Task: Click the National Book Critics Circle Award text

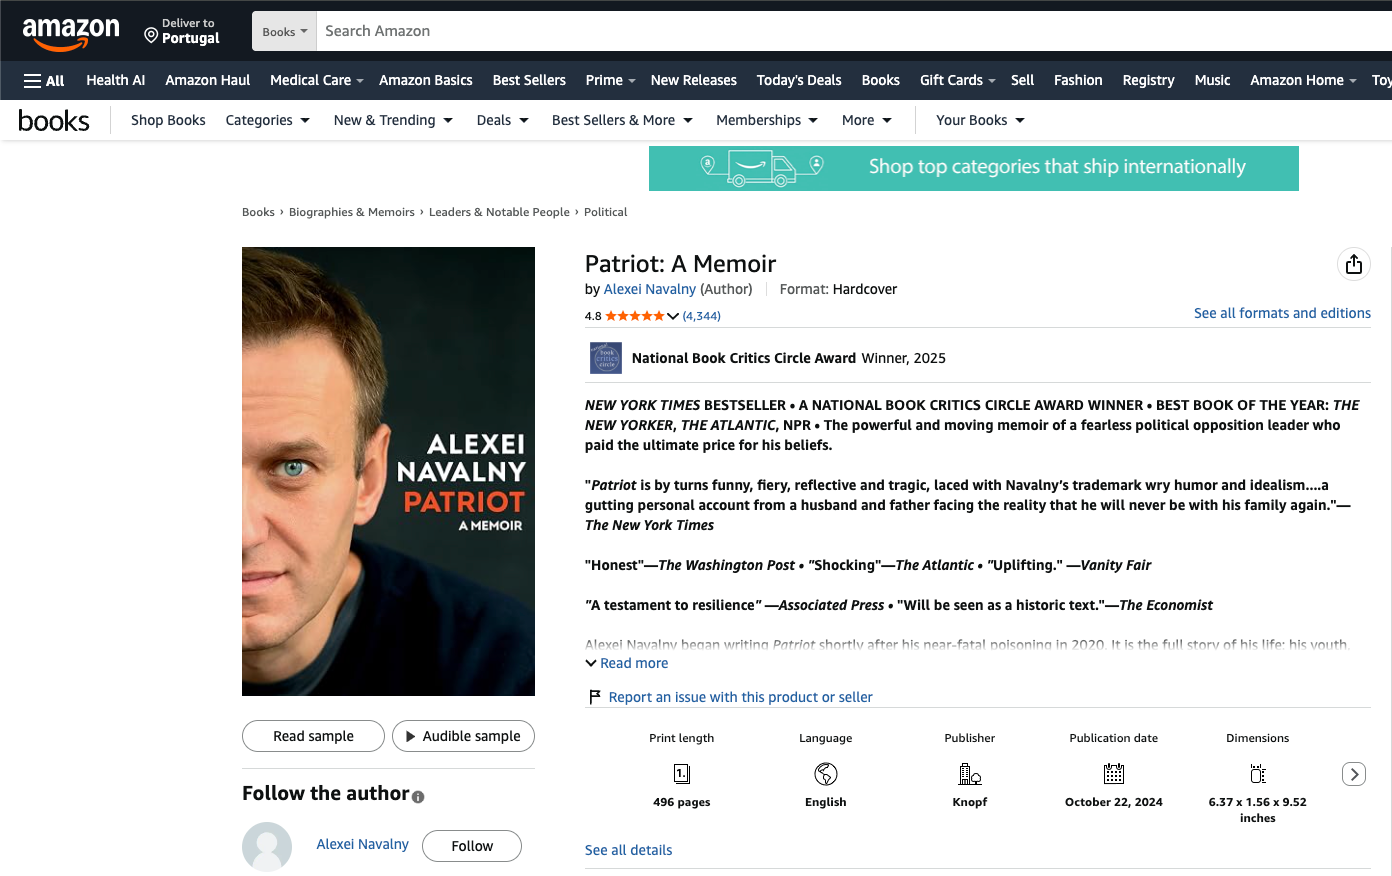Action: pyautogui.click(x=744, y=358)
